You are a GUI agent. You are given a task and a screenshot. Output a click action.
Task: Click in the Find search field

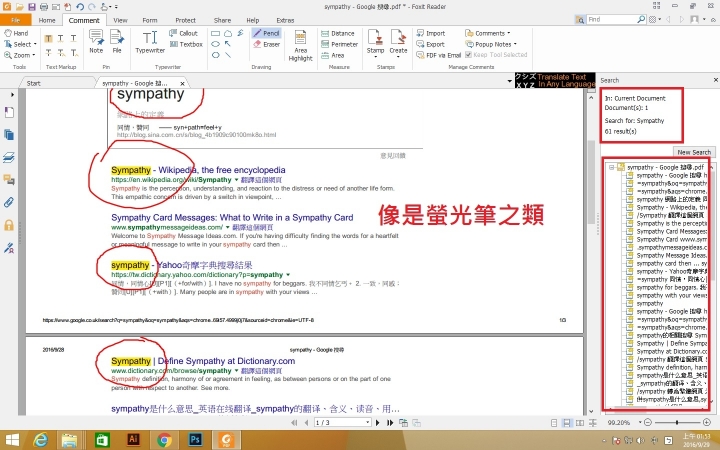(613, 19)
